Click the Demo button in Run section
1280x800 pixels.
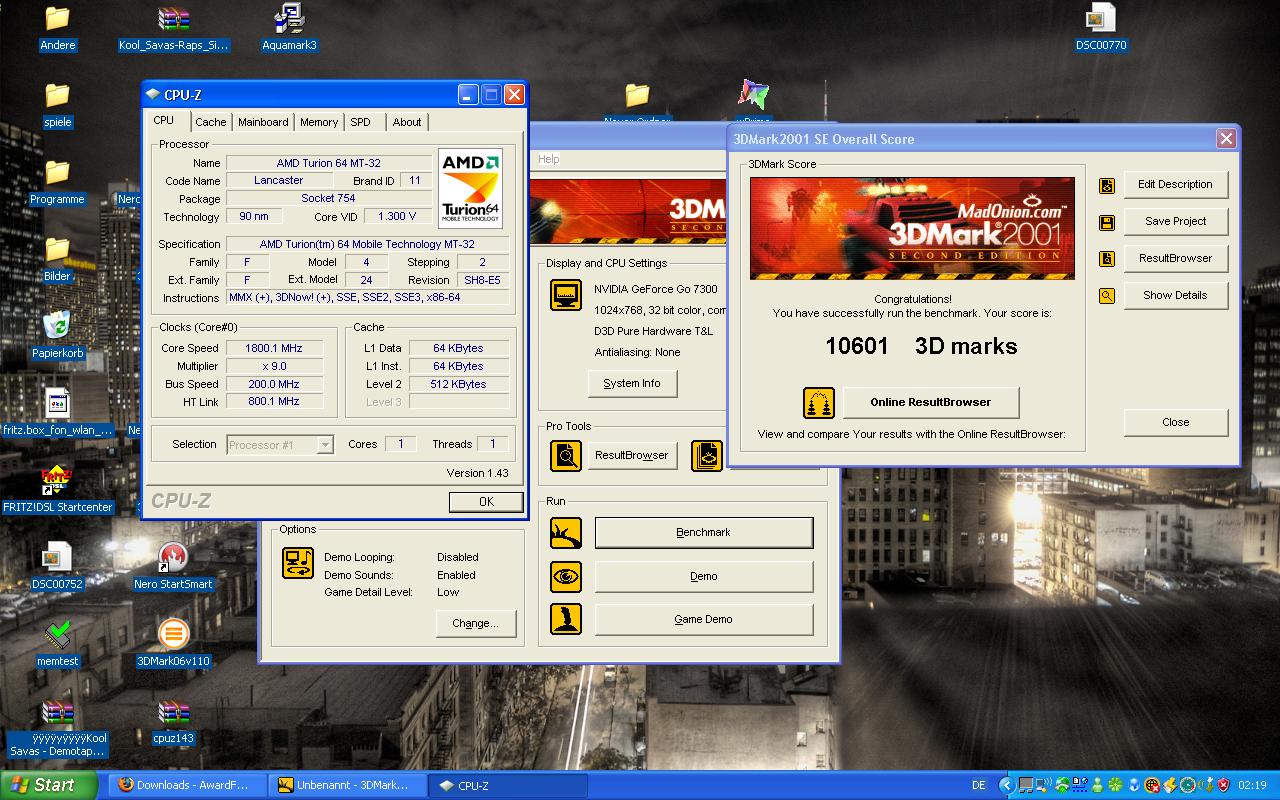(x=703, y=577)
